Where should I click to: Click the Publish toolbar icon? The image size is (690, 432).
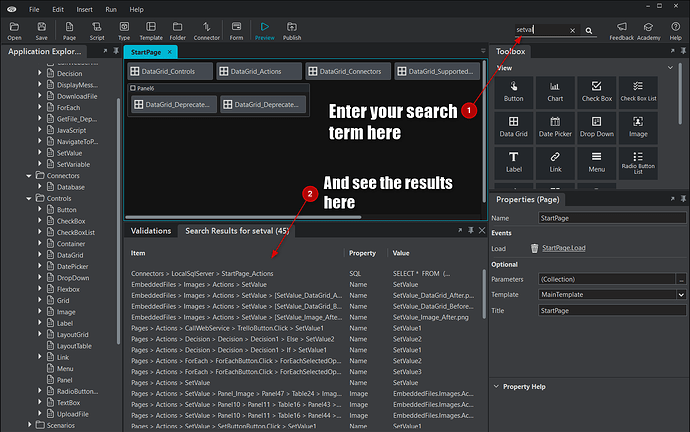pyautogui.click(x=292, y=31)
